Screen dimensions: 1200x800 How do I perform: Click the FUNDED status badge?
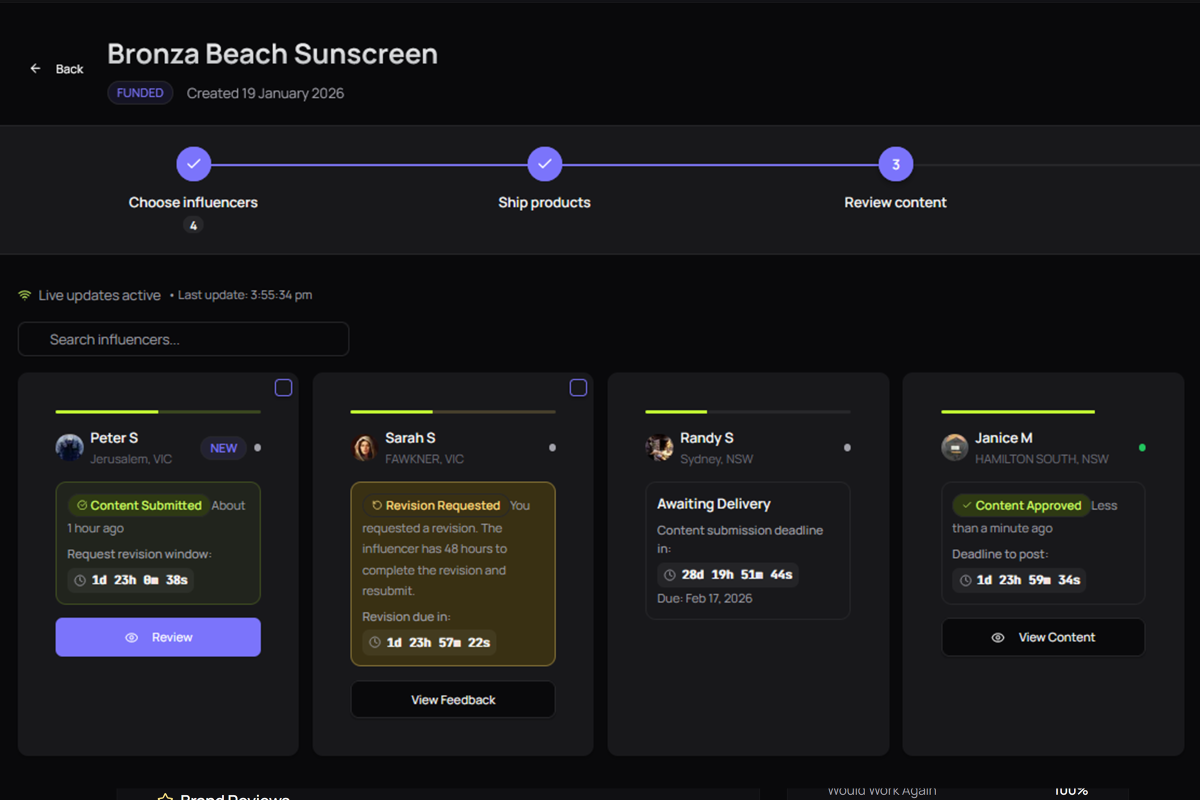coord(140,92)
